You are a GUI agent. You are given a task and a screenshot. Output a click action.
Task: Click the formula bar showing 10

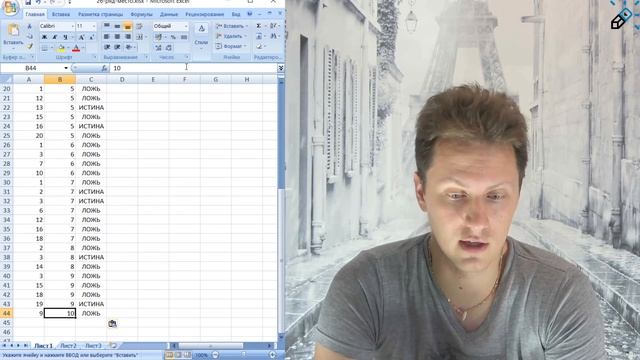coord(193,68)
